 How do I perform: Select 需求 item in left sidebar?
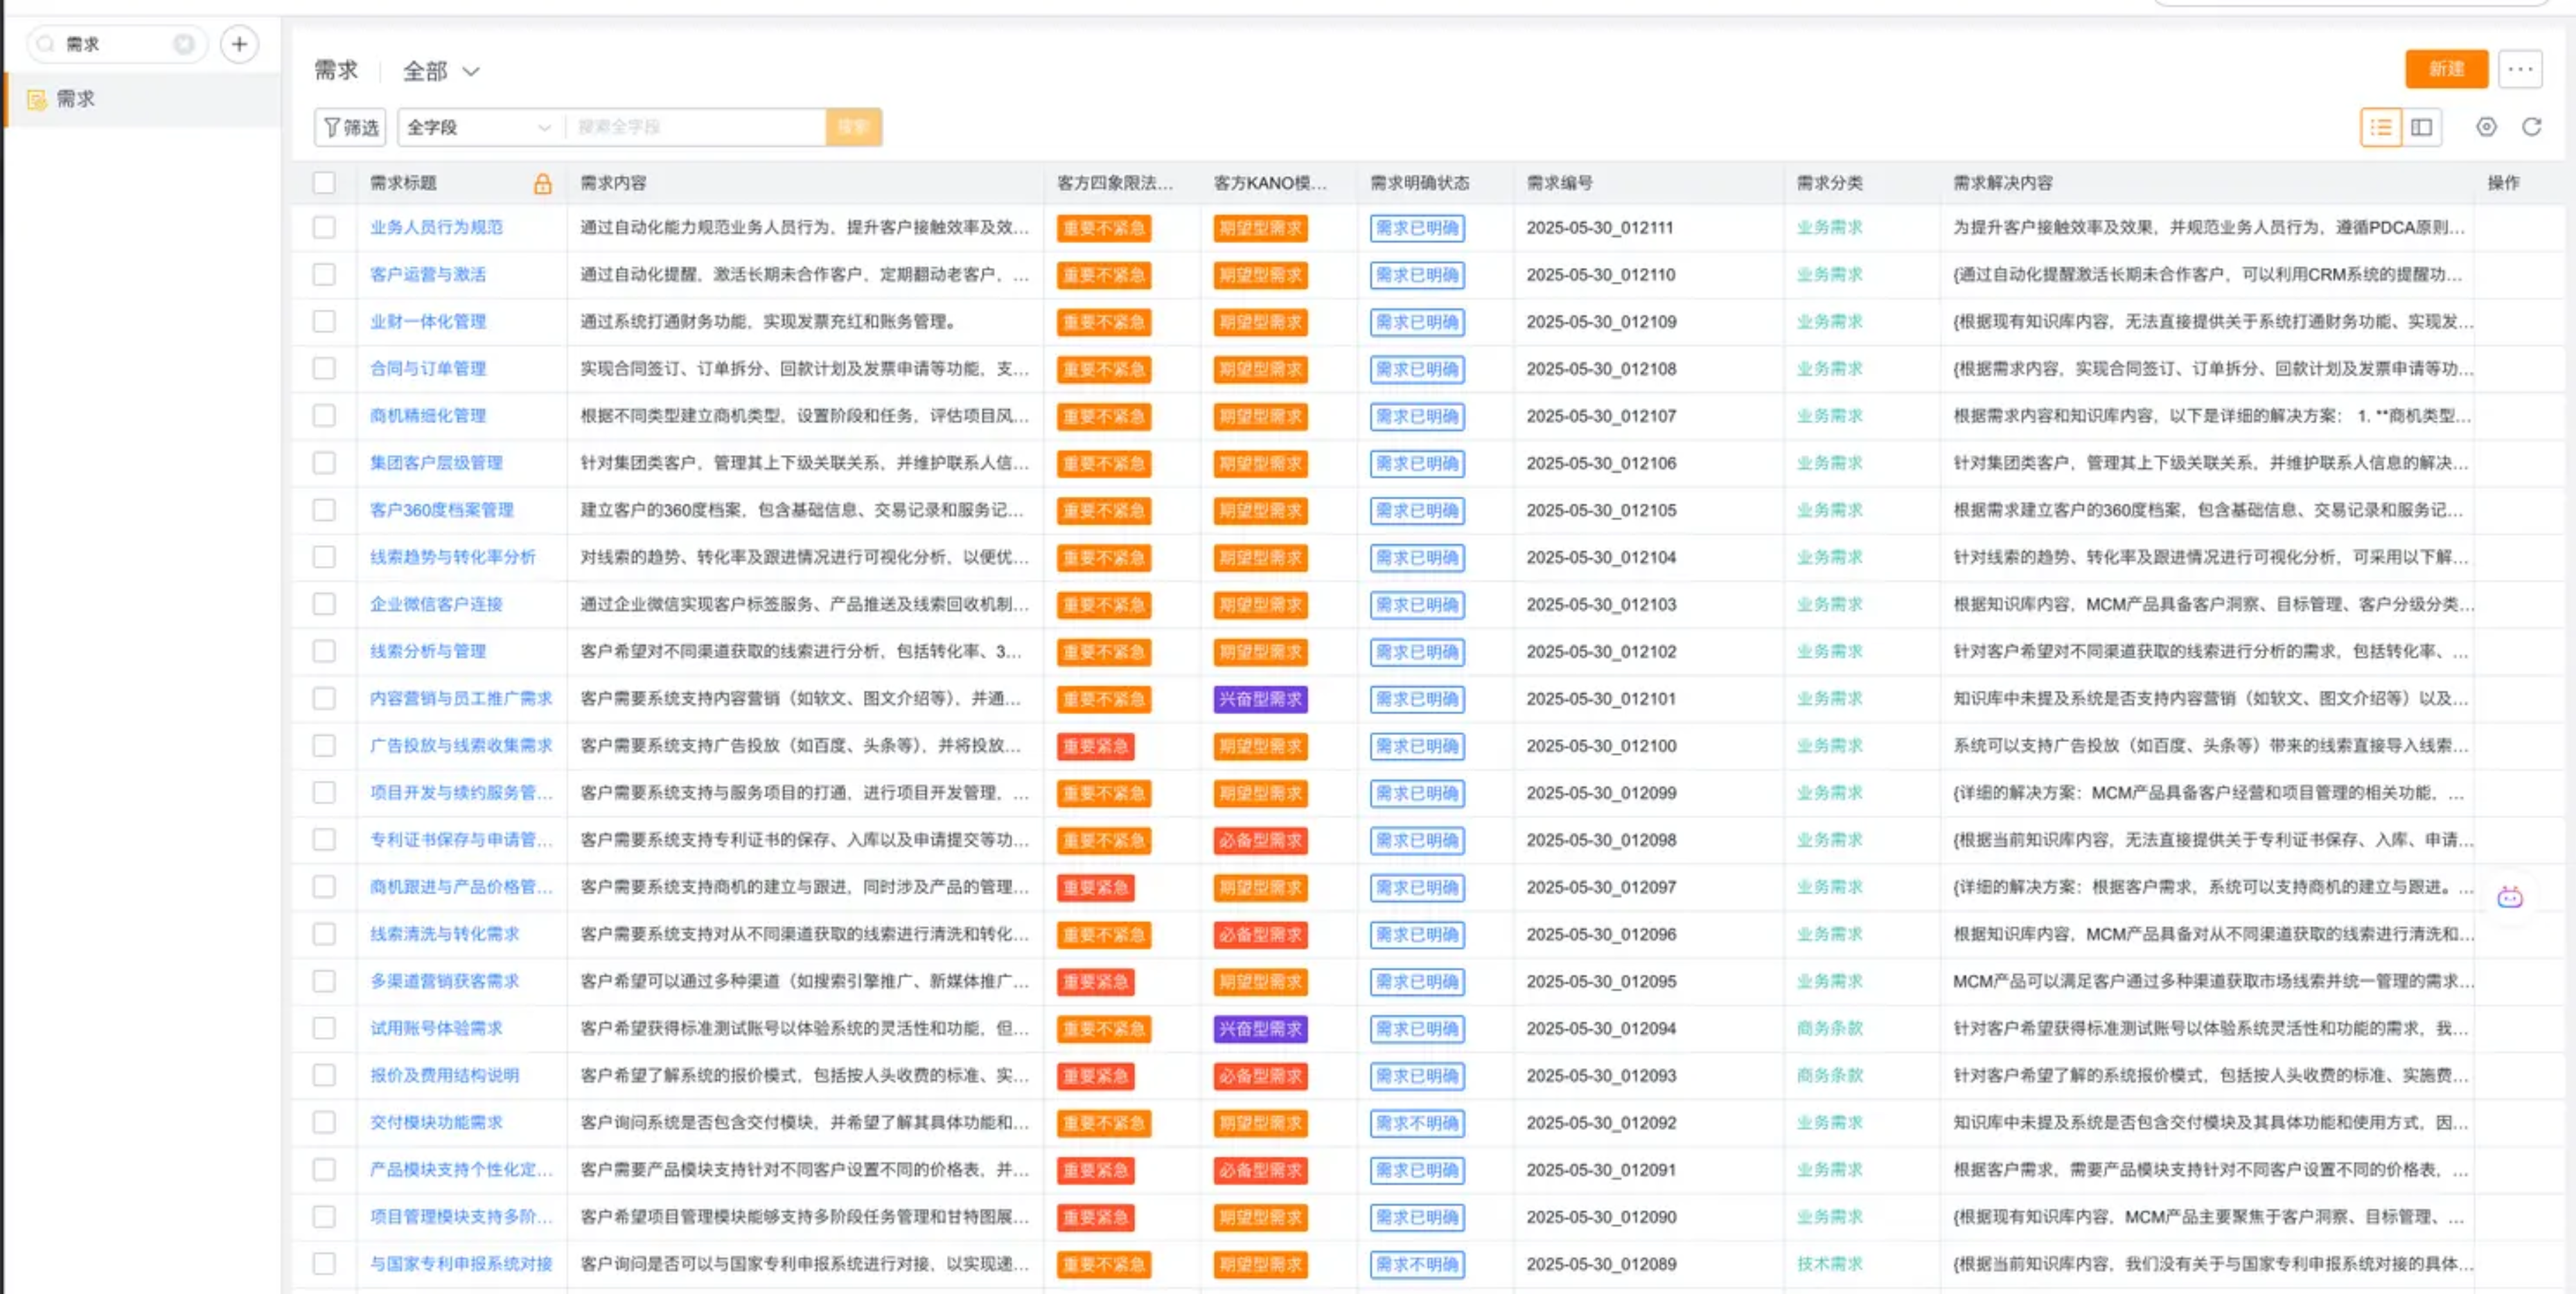coord(75,99)
